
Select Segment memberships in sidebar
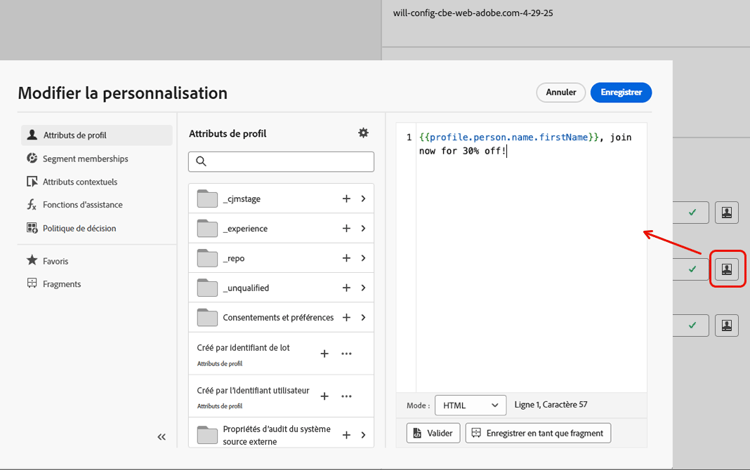(85, 158)
